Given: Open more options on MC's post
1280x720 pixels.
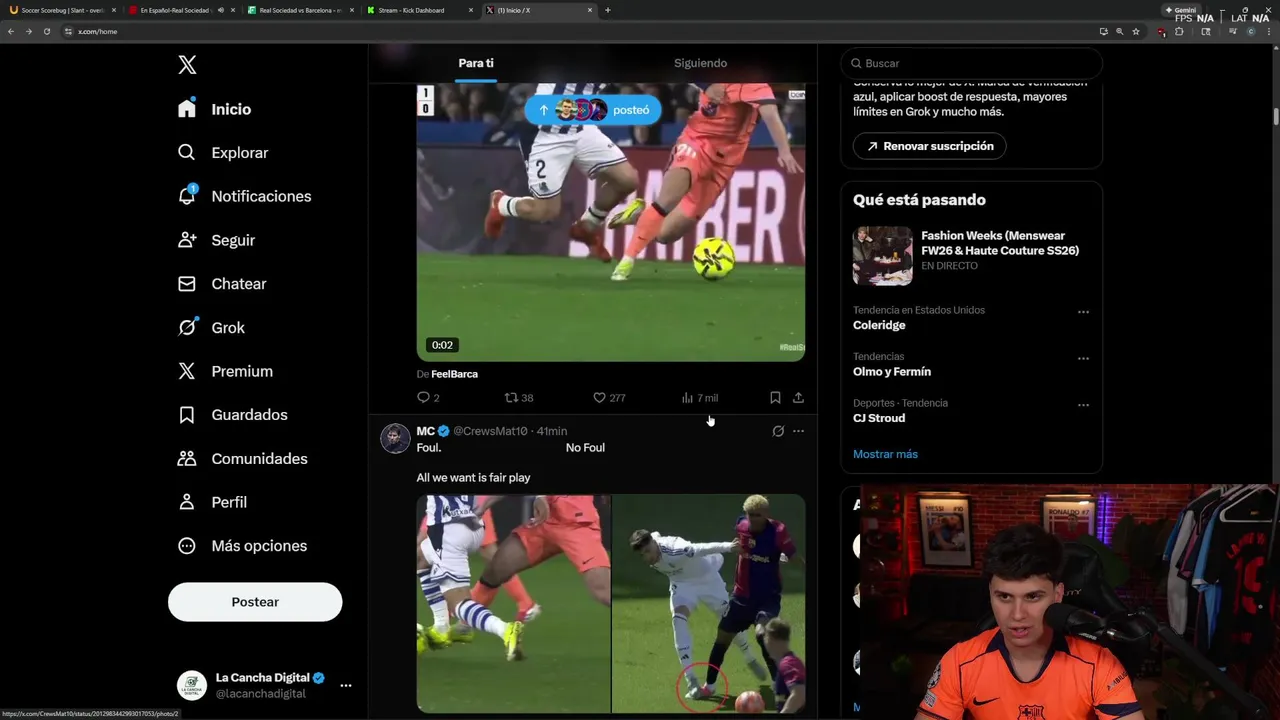Looking at the screenshot, I should pyautogui.click(x=798, y=431).
